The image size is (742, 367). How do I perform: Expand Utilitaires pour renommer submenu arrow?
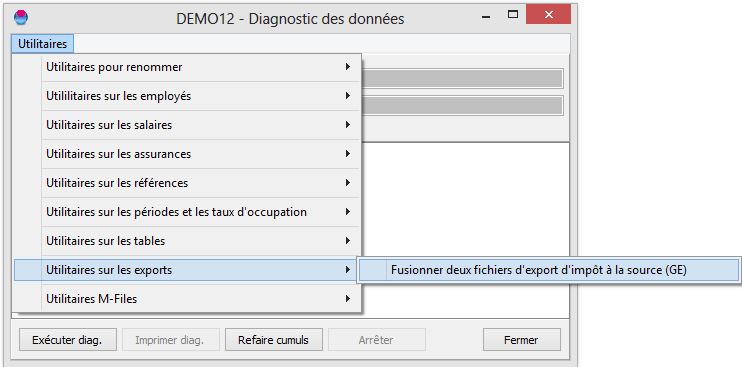[x=348, y=67]
